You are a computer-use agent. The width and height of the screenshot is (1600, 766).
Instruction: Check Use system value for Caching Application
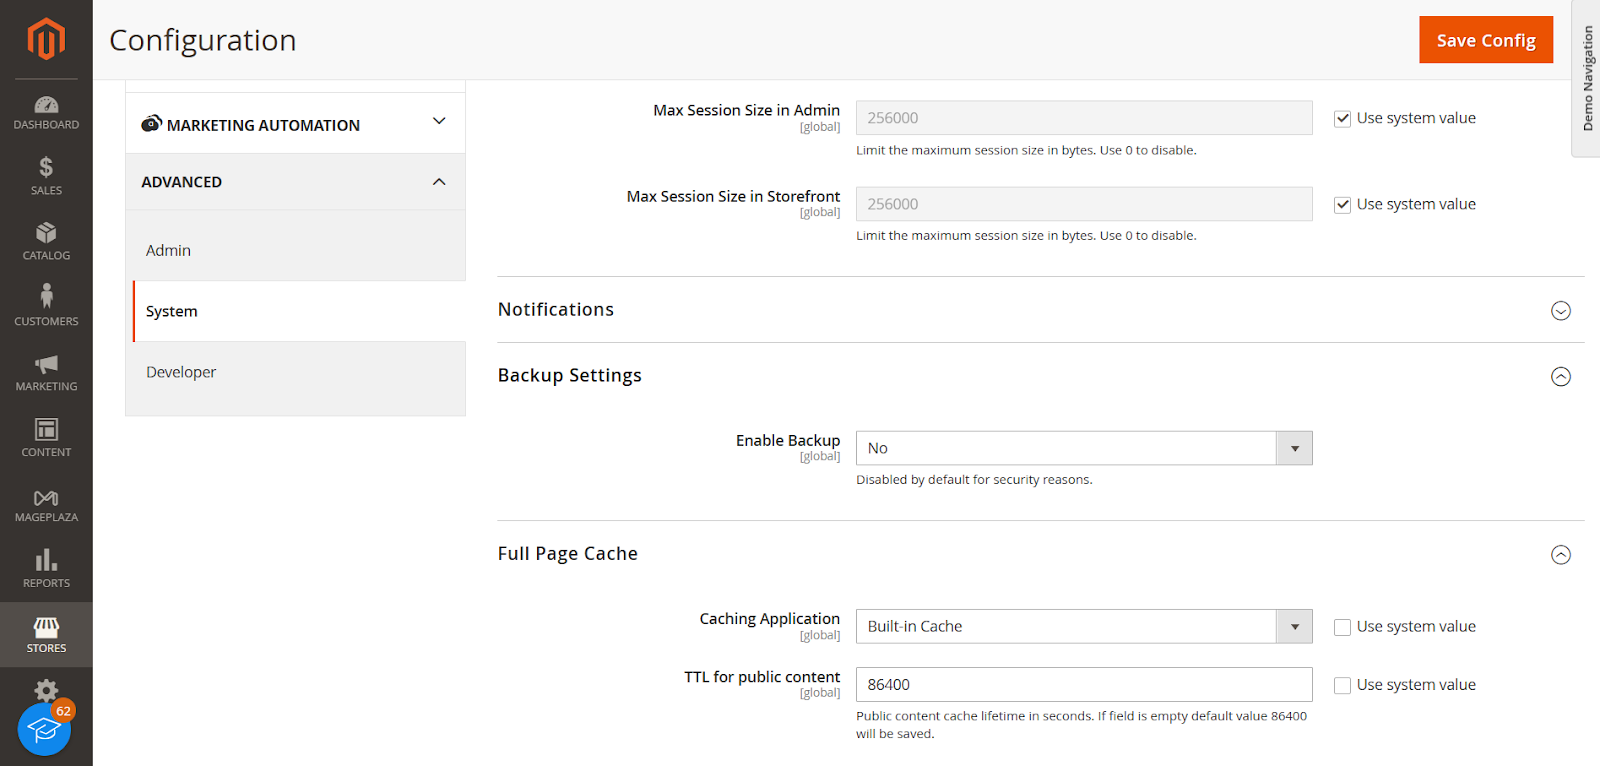1342,627
